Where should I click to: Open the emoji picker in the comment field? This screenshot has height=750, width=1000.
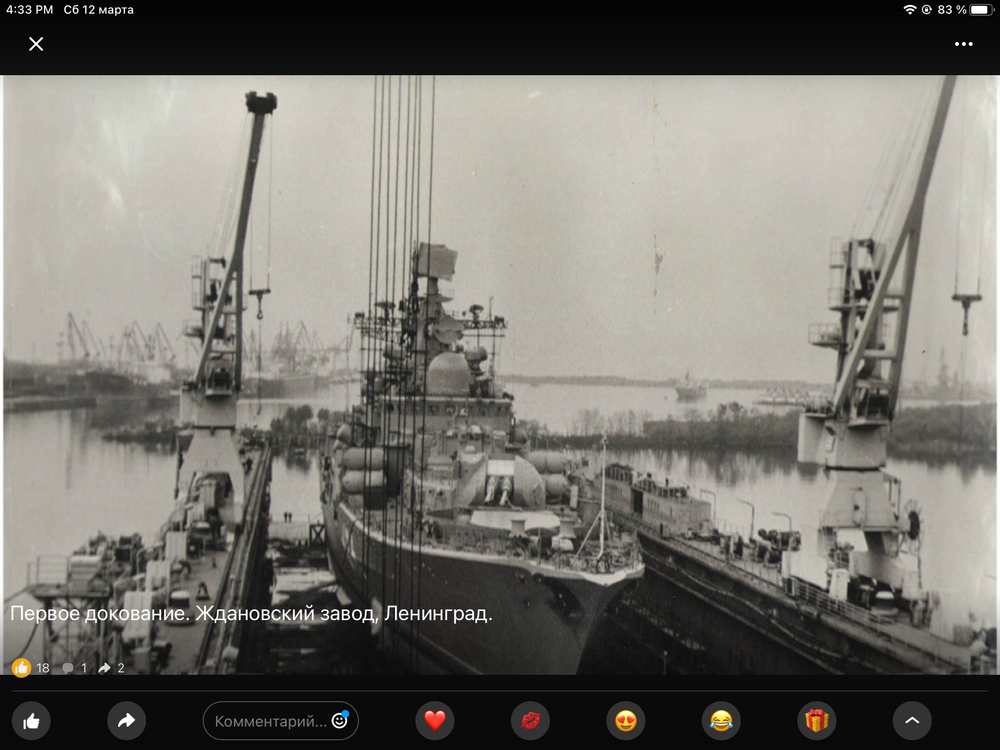(340, 720)
